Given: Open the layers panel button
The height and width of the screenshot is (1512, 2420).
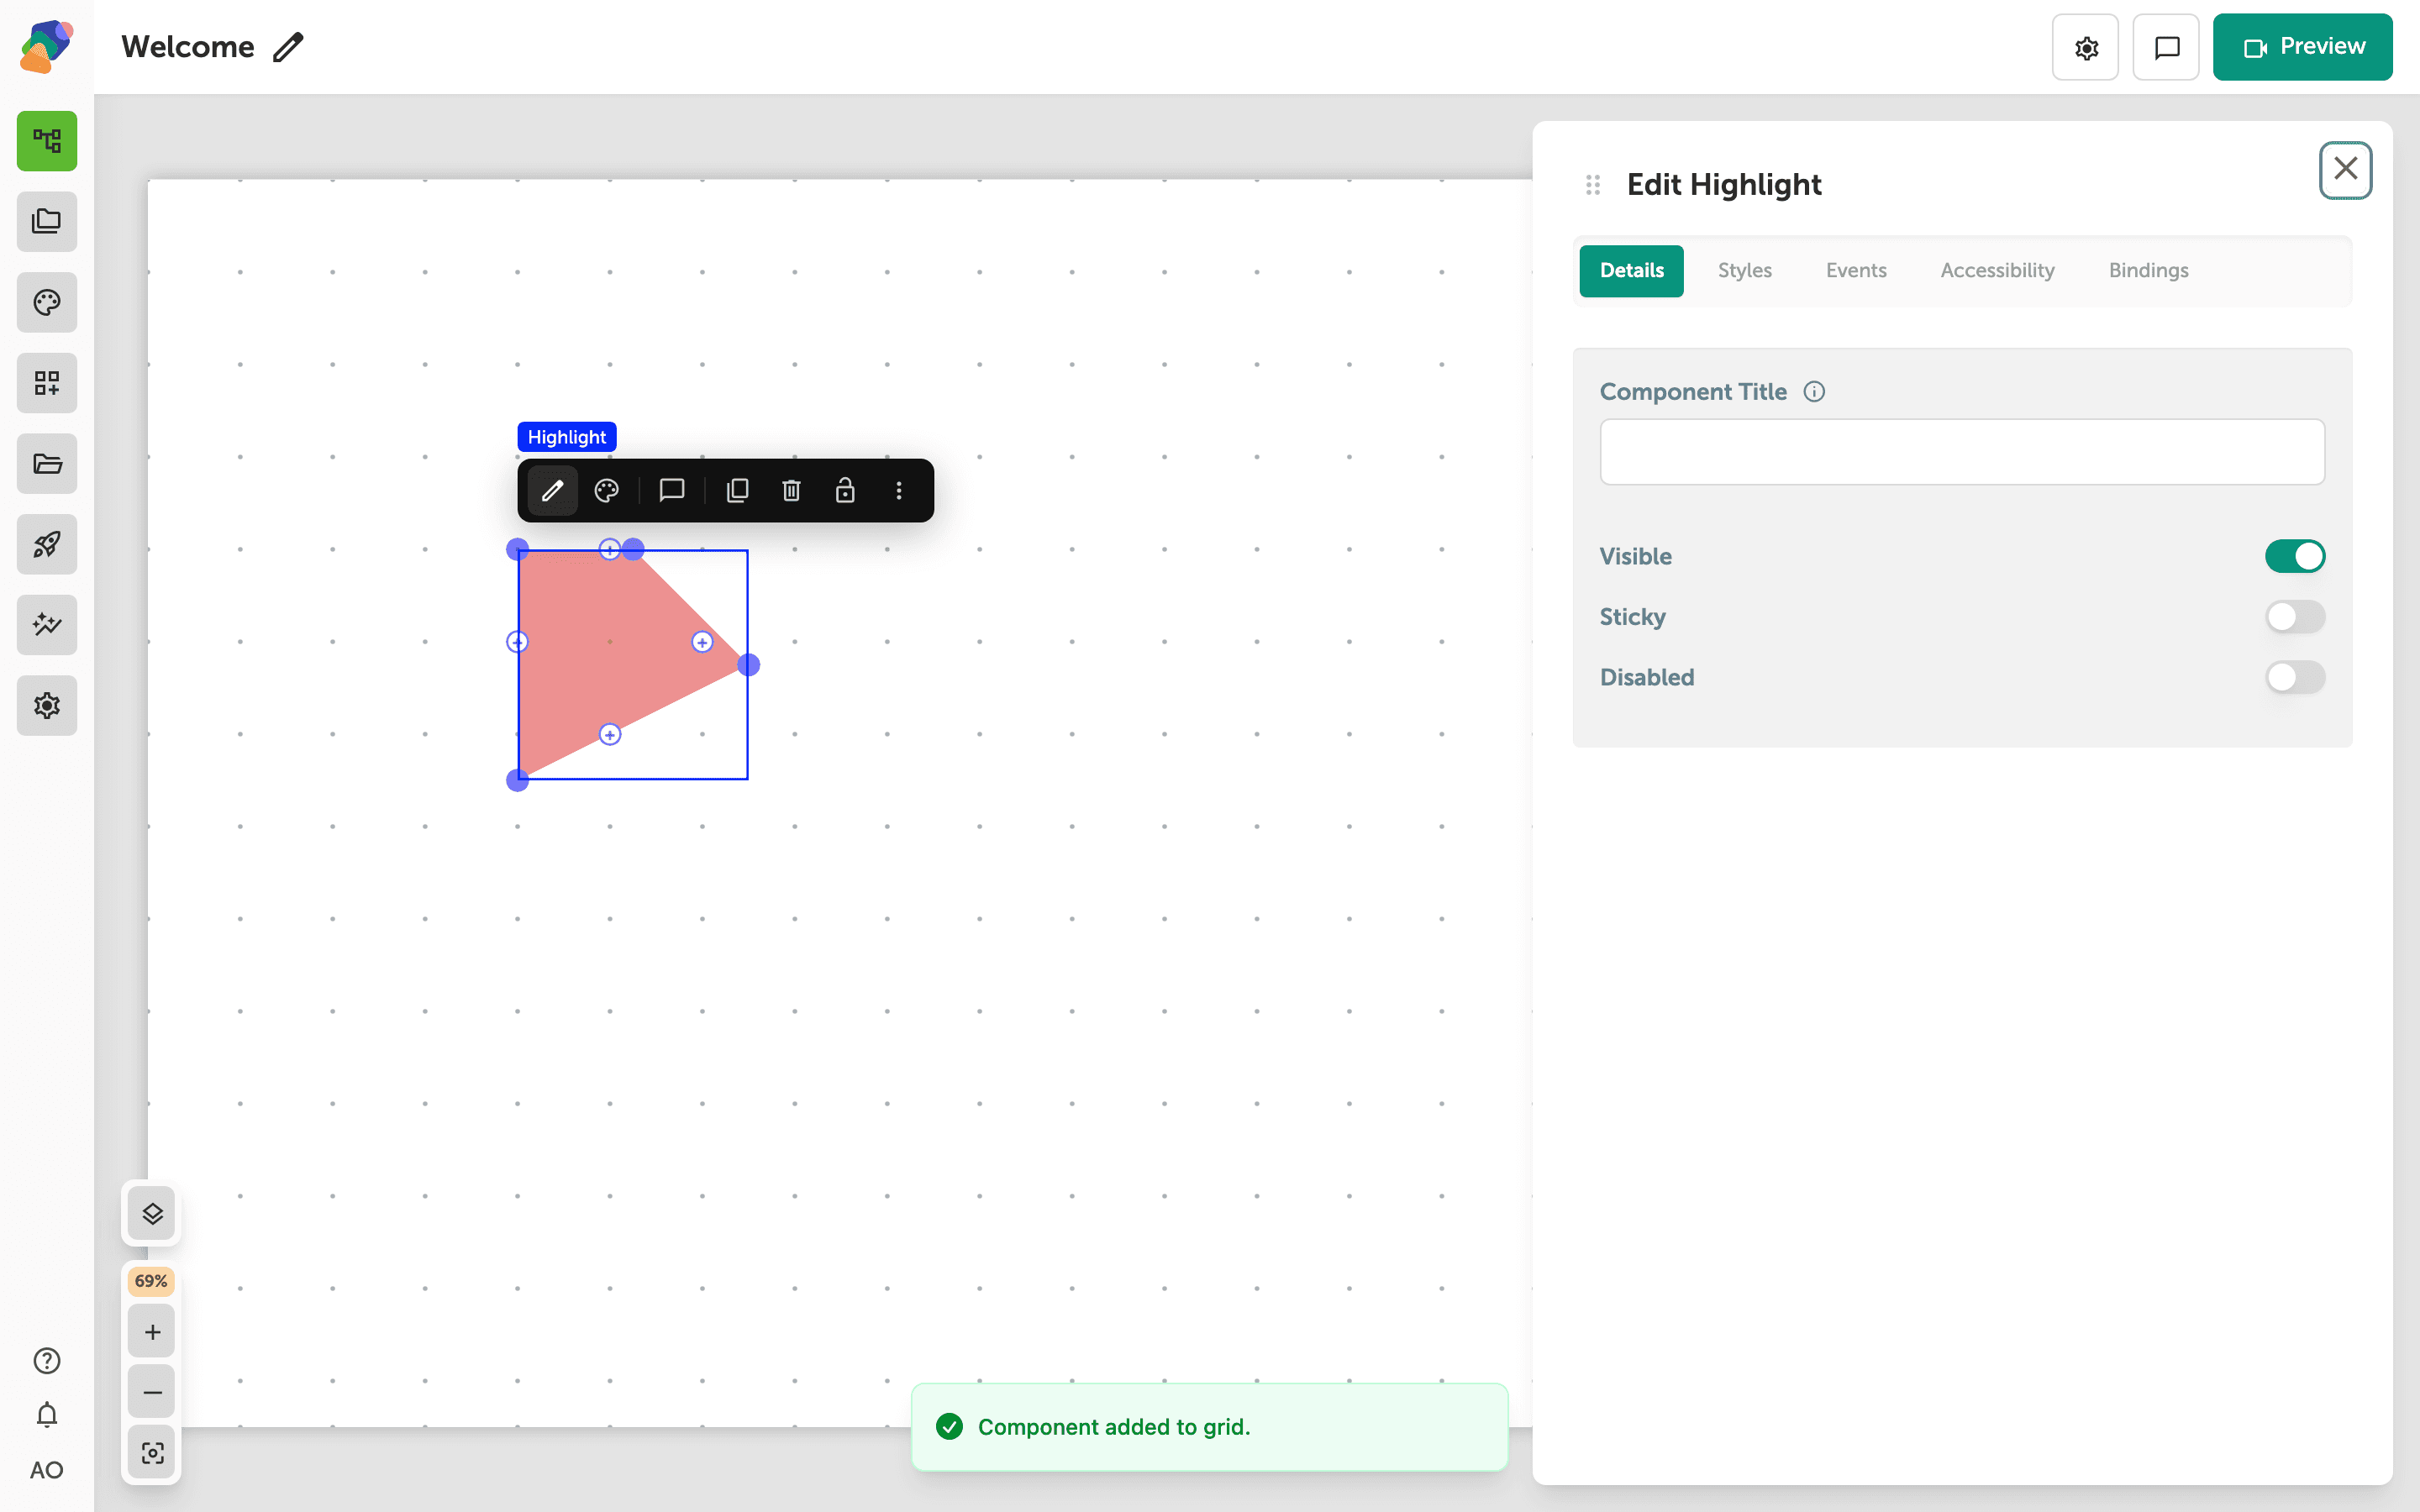Looking at the screenshot, I should click(152, 1214).
